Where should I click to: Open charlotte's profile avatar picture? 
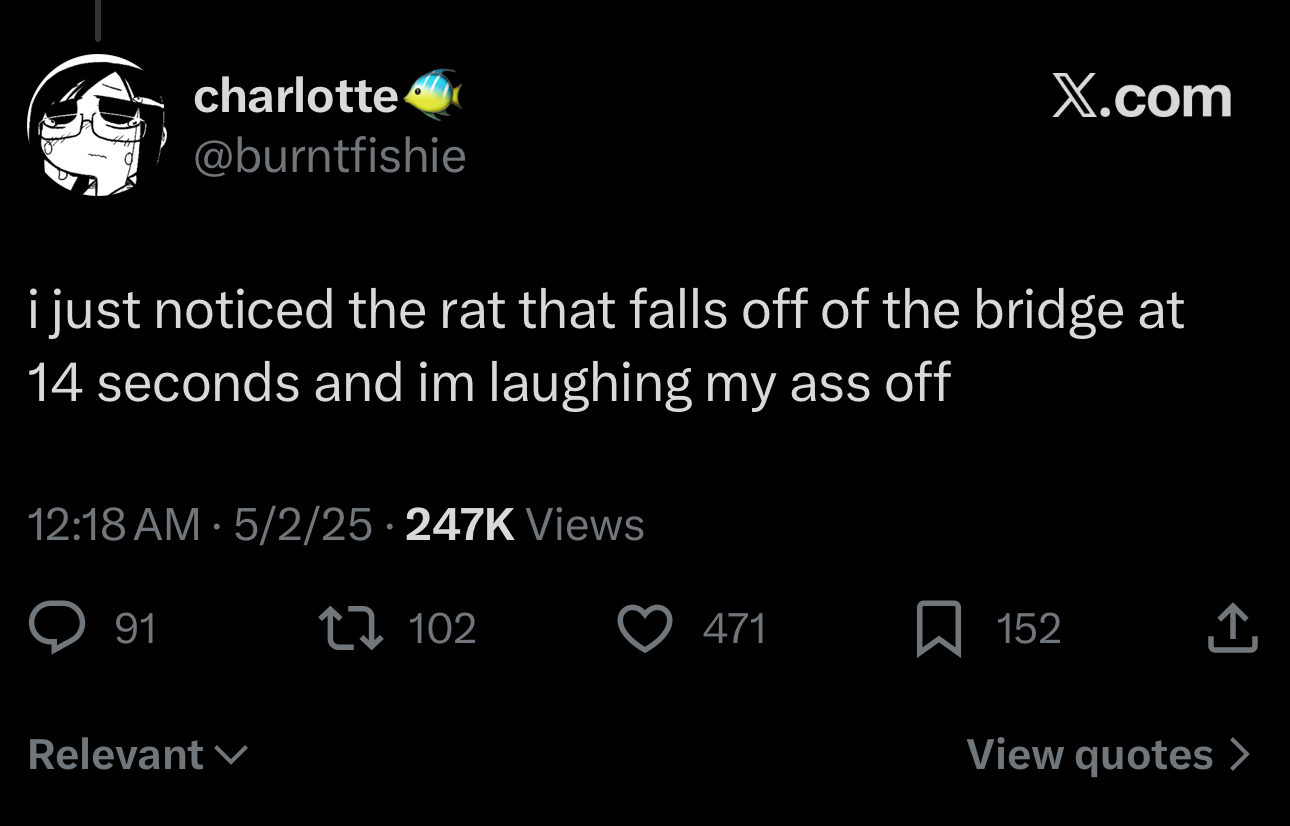100,124
